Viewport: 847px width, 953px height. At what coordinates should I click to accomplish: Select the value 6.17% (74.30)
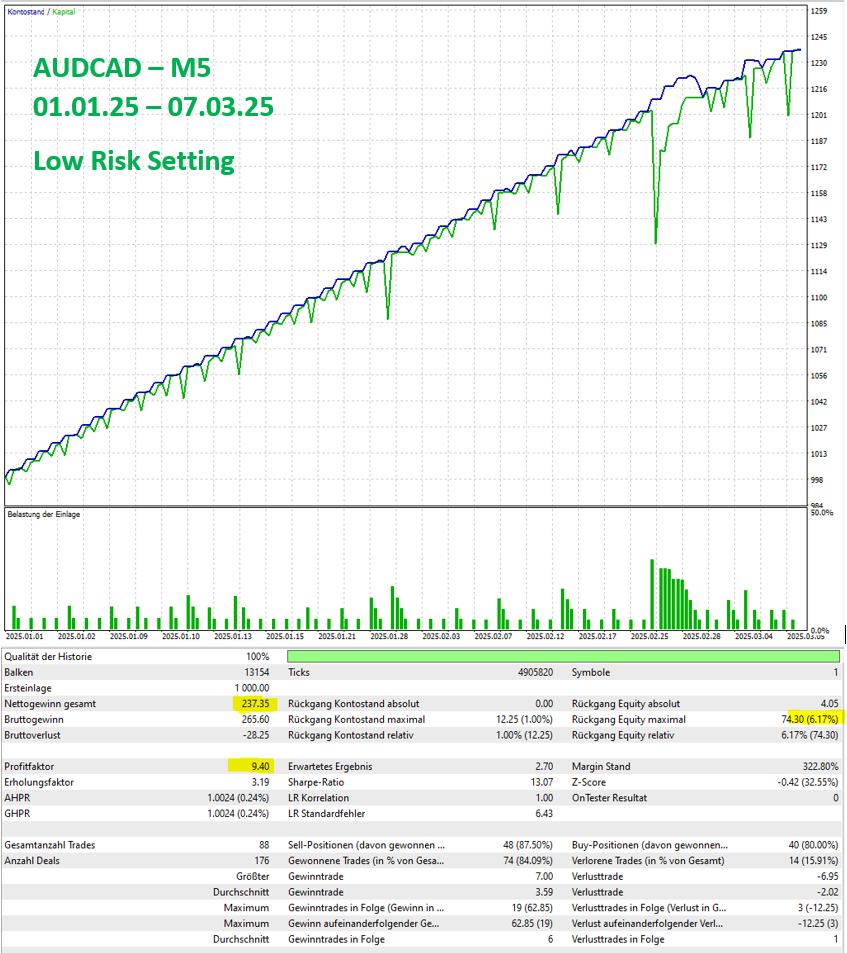pos(810,735)
